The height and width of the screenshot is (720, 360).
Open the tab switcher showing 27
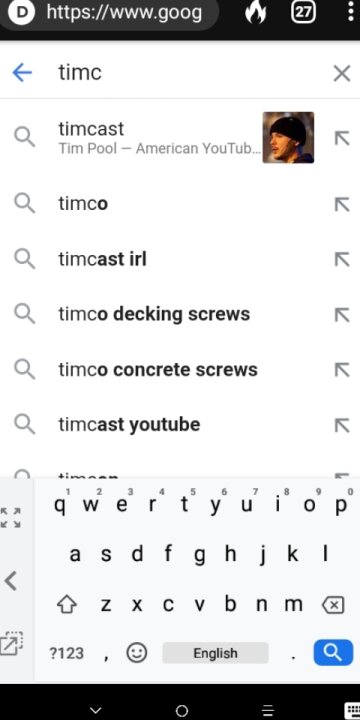(304, 12)
